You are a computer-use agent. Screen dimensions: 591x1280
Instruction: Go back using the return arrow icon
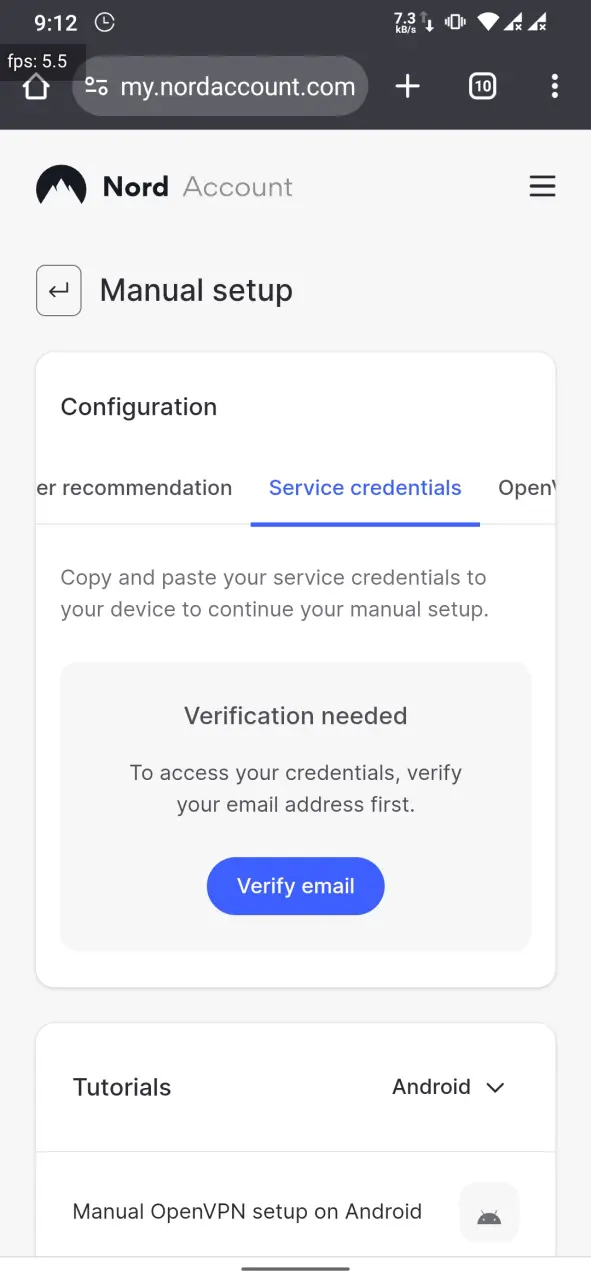[x=59, y=291]
